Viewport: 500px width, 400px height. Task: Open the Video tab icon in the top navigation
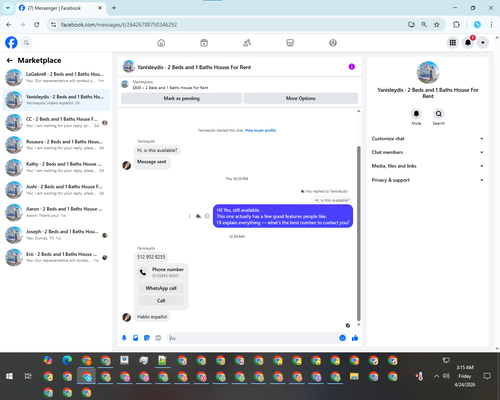204,43
